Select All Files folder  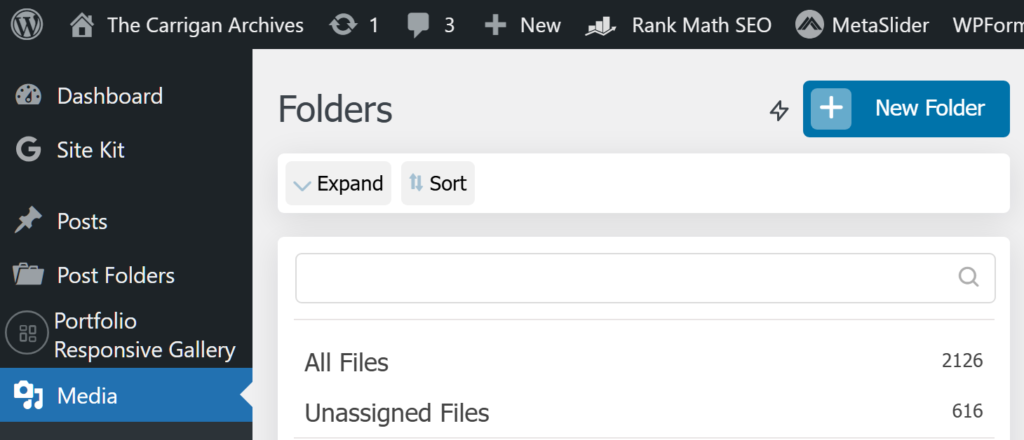[346, 362]
